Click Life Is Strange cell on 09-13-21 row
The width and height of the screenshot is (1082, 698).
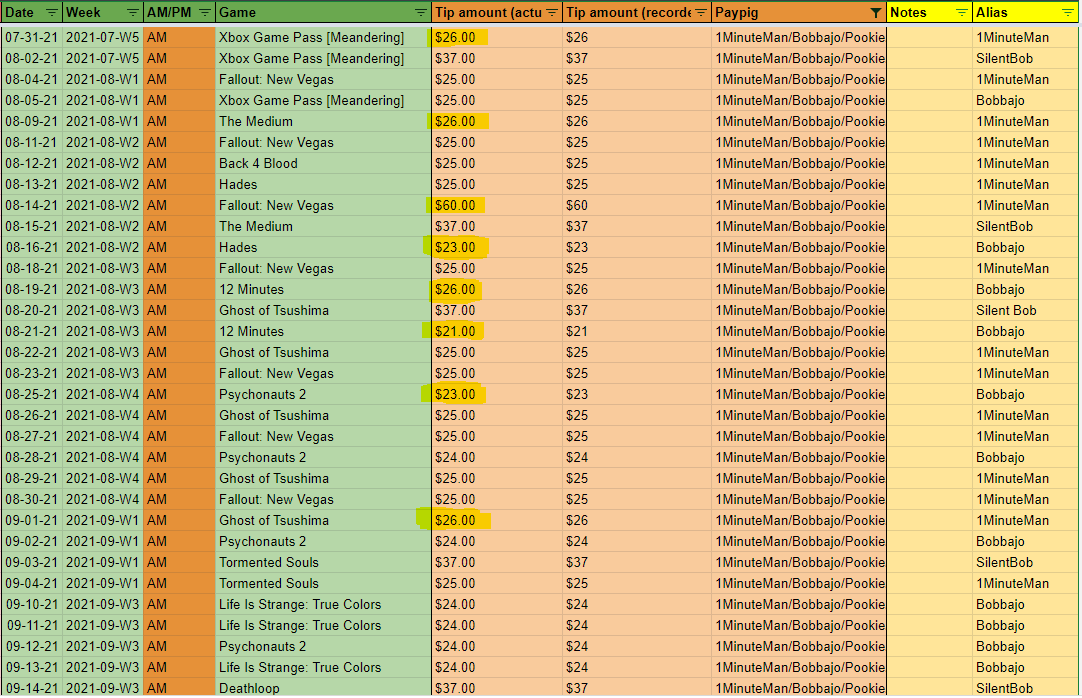click(x=323, y=668)
